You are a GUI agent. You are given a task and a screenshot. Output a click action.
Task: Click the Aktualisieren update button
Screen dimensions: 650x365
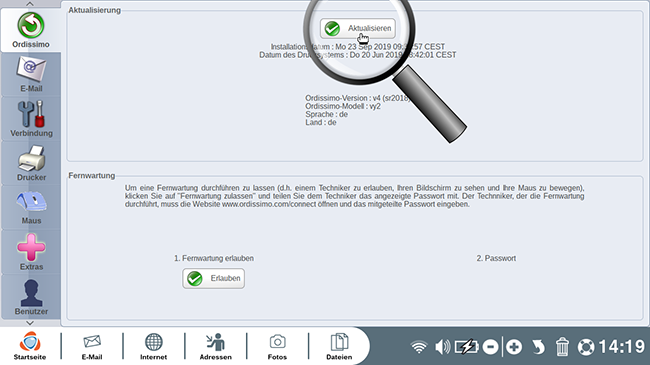pyautogui.click(x=358, y=28)
